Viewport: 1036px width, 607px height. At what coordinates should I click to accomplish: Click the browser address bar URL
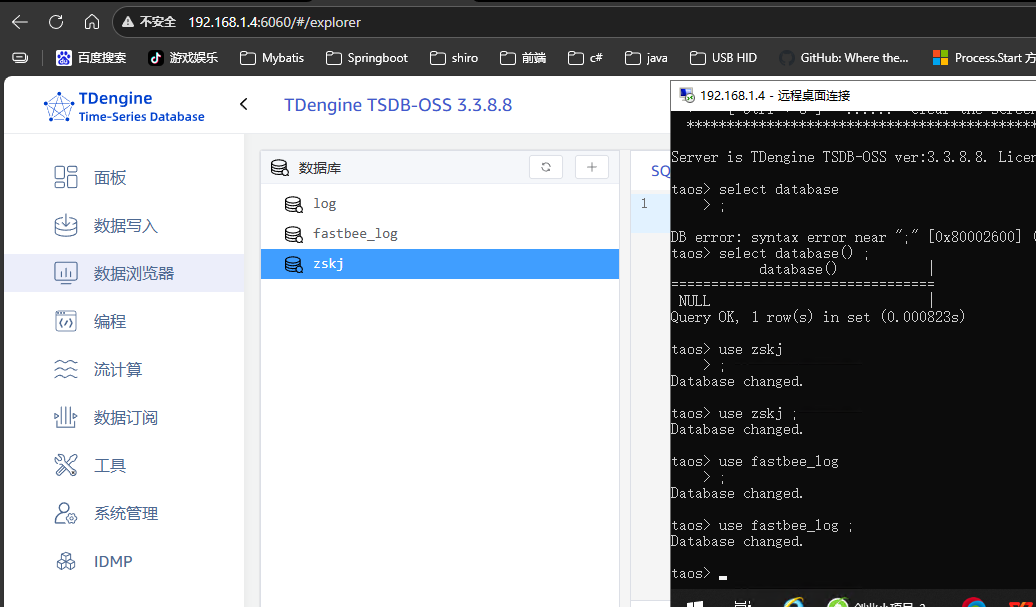(x=274, y=21)
